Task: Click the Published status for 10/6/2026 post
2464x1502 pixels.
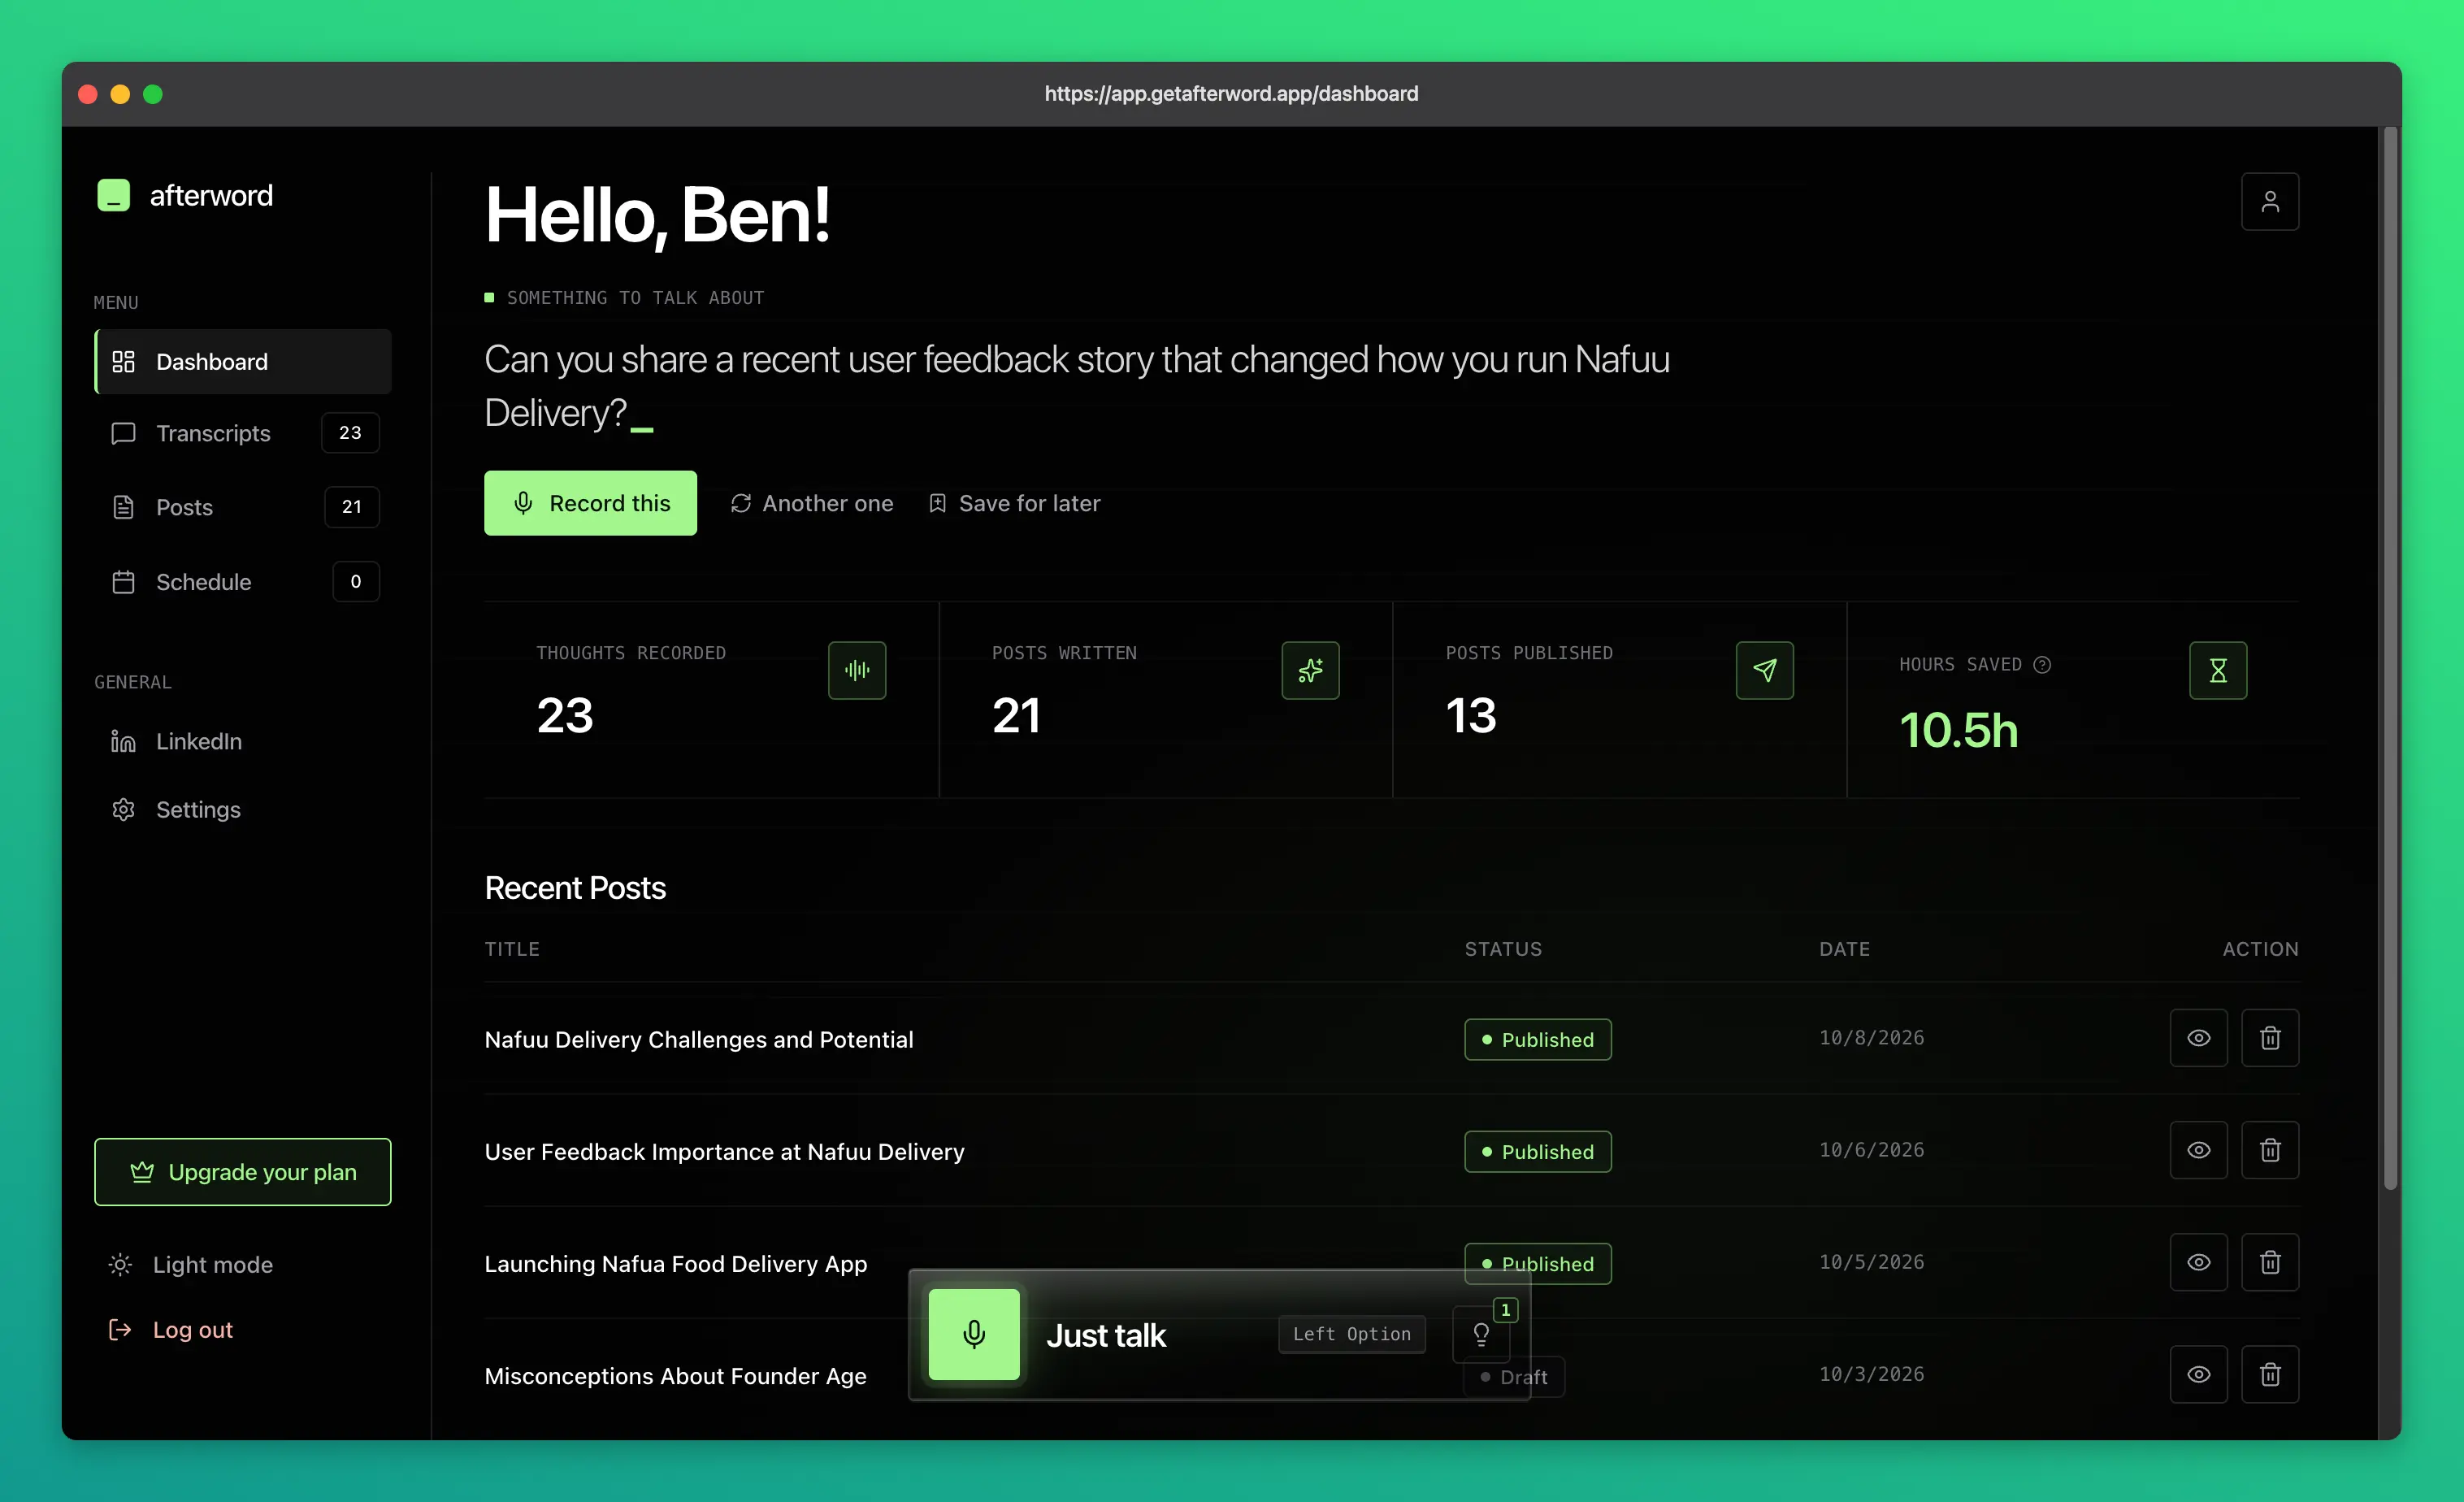Action: pos(1537,1151)
